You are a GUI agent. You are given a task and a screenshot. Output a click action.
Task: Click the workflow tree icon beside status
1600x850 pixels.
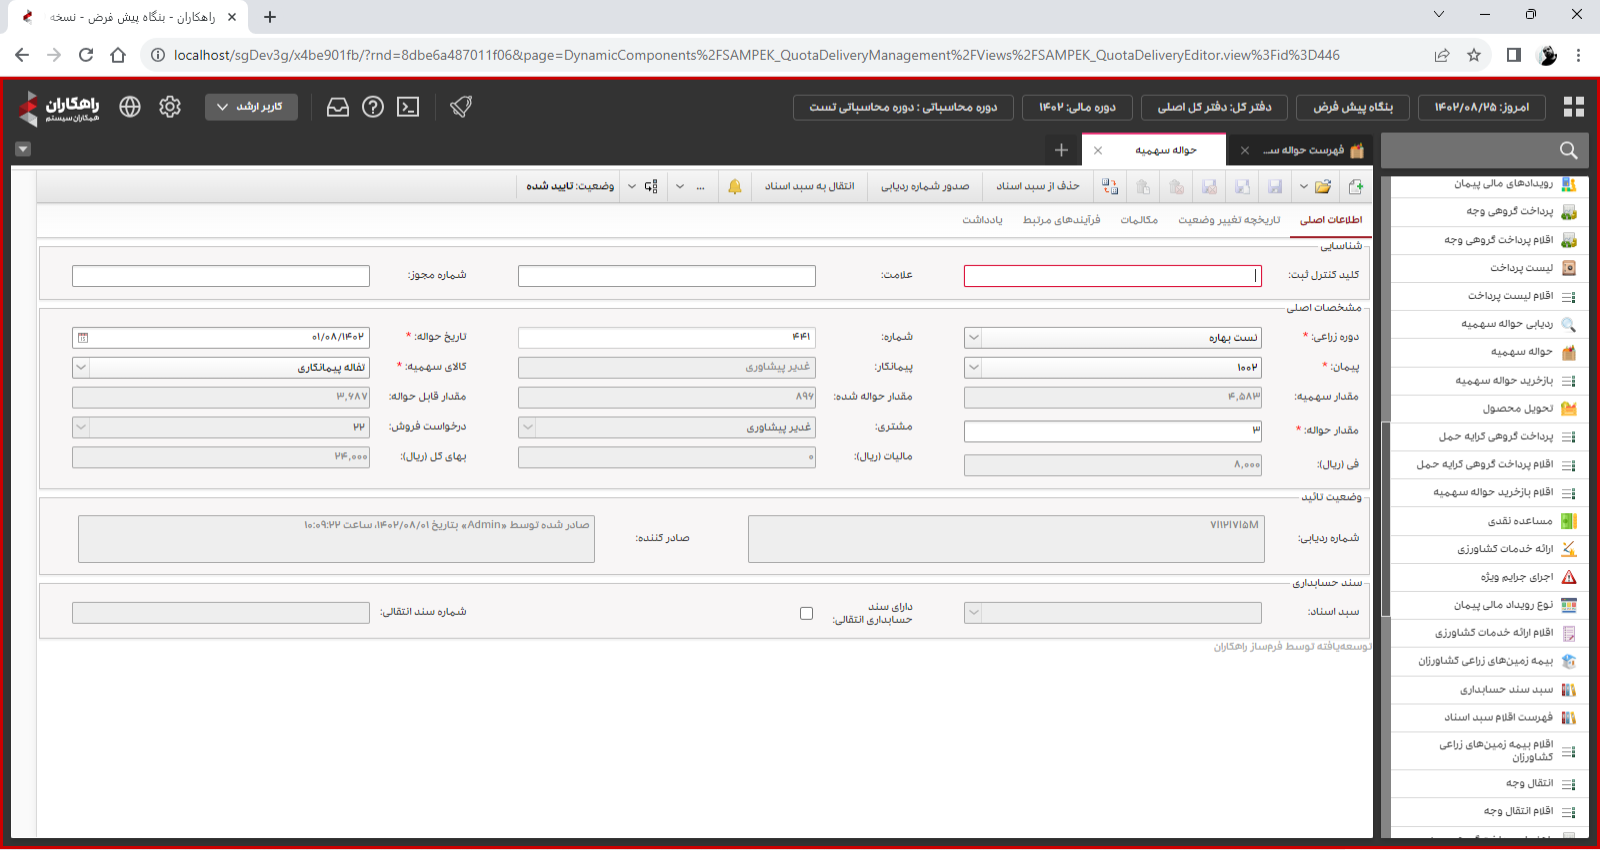pyautogui.click(x=651, y=186)
